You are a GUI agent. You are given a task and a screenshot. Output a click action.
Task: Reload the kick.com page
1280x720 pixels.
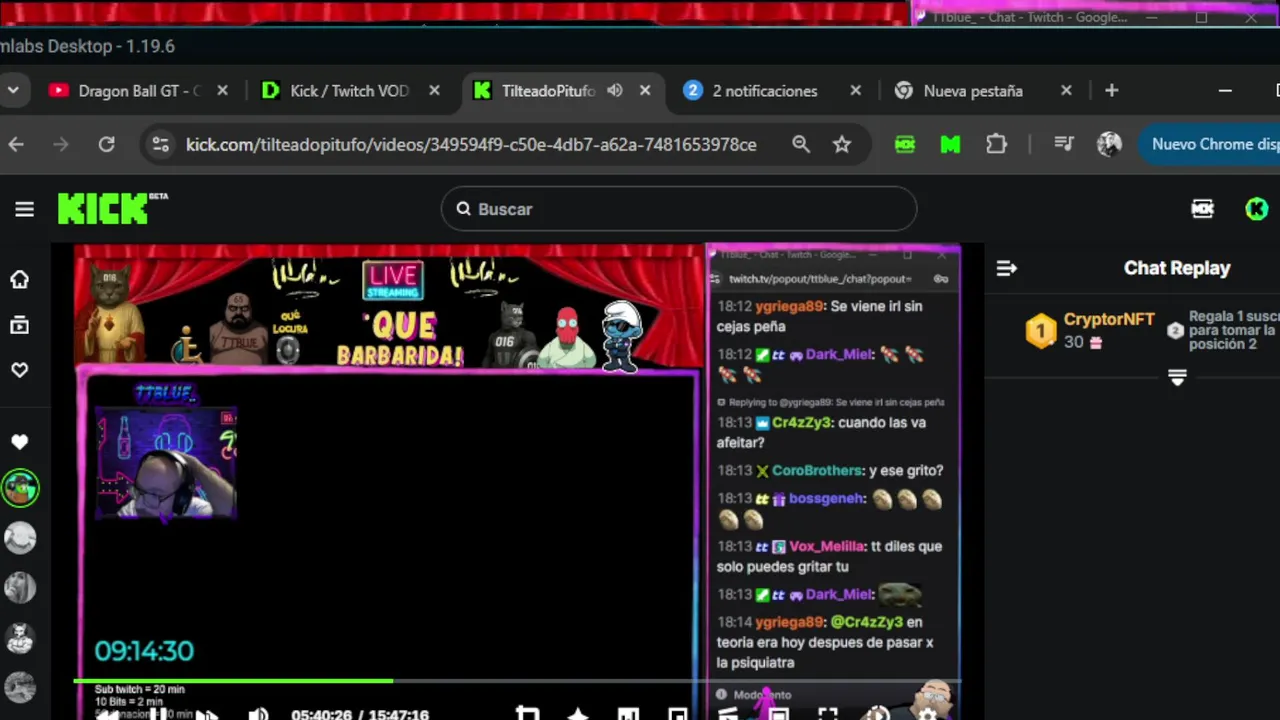106,144
